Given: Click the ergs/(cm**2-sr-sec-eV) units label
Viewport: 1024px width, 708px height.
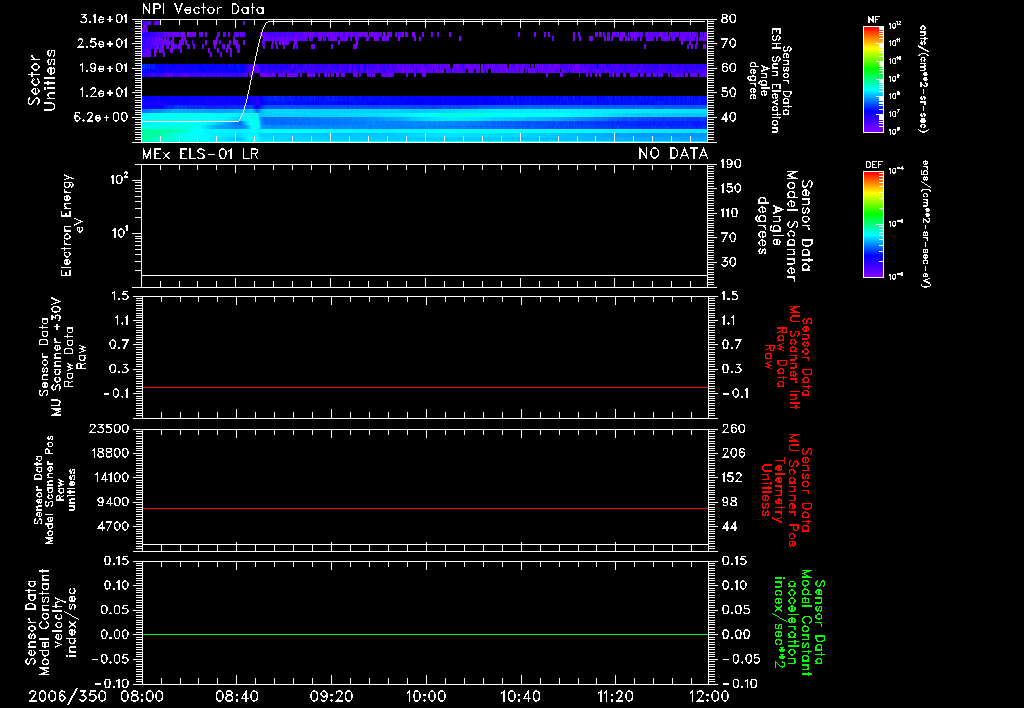Looking at the screenshot, I should (923, 223).
